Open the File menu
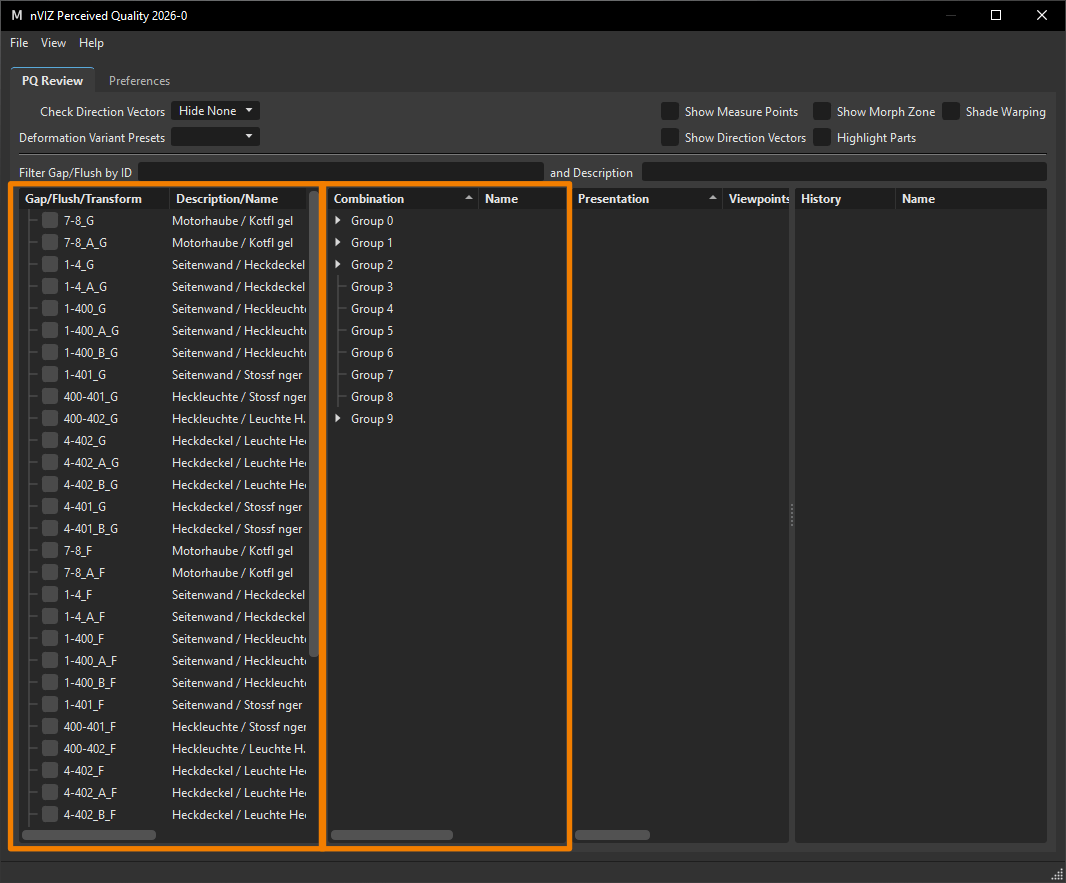Screen dimensions: 1066x883 19,43
